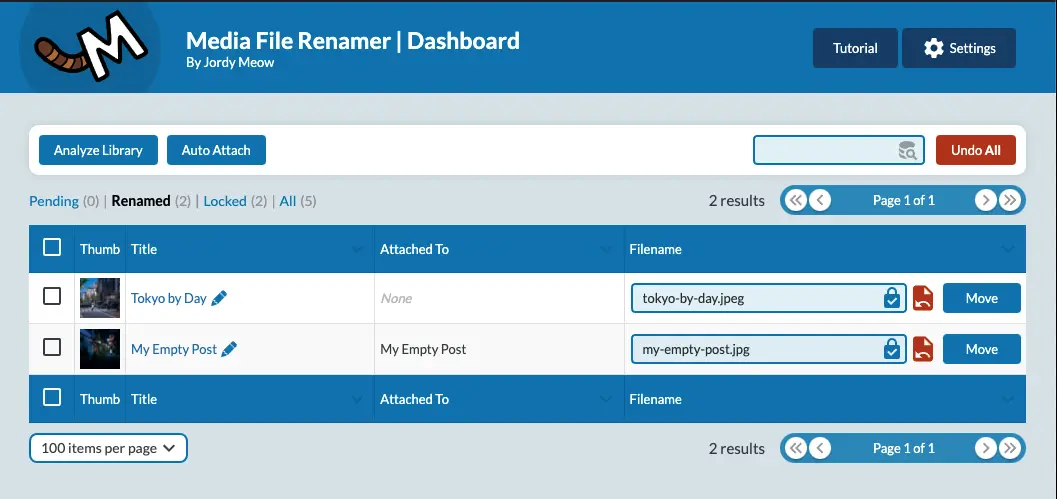Expand the Attached To column chevron in top header
This screenshot has width=1057, height=499.
click(x=605, y=249)
